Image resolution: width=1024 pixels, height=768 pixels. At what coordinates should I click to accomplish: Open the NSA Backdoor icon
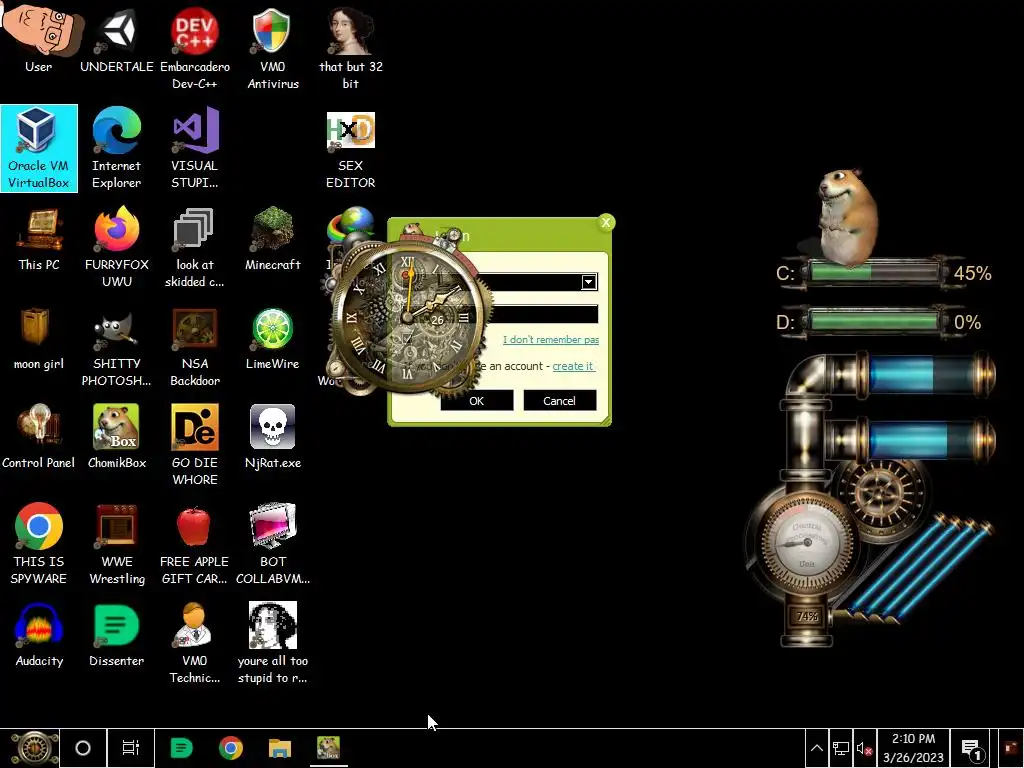(195, 346)
